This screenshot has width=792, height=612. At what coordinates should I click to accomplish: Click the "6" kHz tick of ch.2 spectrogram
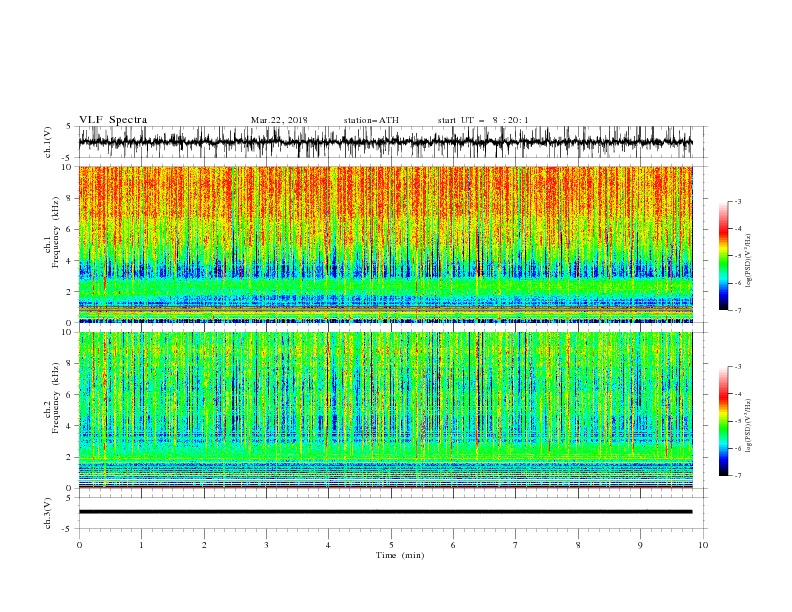coord(69,394)
